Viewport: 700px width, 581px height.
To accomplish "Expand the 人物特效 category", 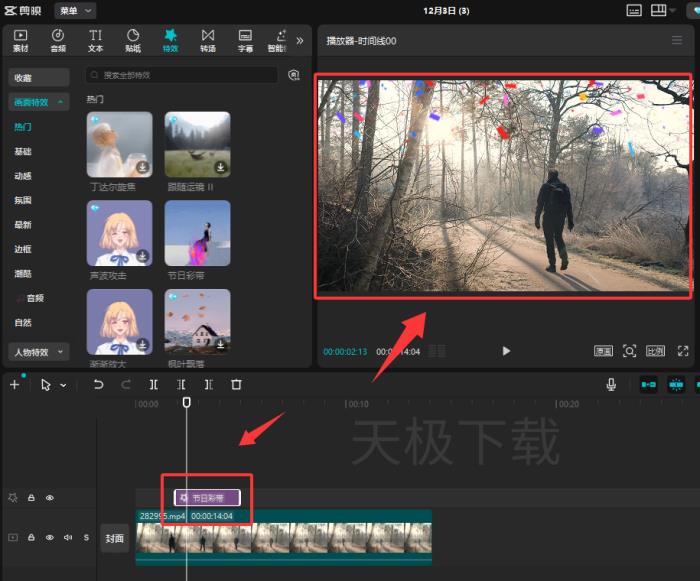I will (39, 352).
